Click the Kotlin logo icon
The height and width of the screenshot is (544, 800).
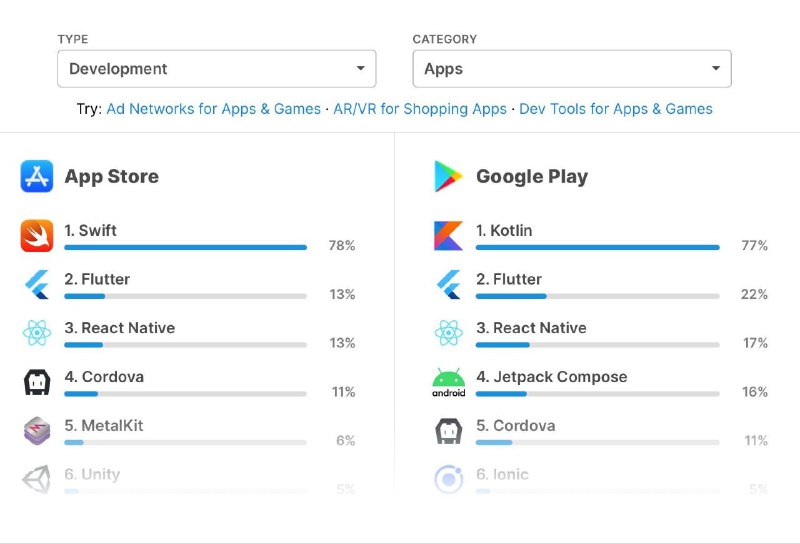pos(448,236)
